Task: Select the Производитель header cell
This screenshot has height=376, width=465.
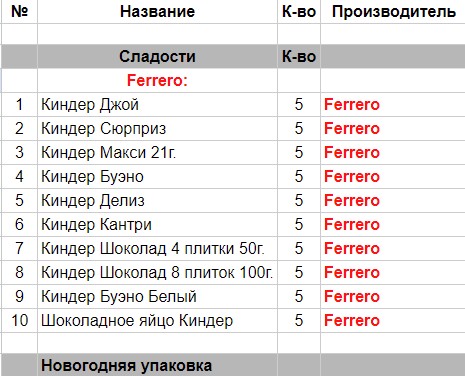Action: click(x=393, y=12)
